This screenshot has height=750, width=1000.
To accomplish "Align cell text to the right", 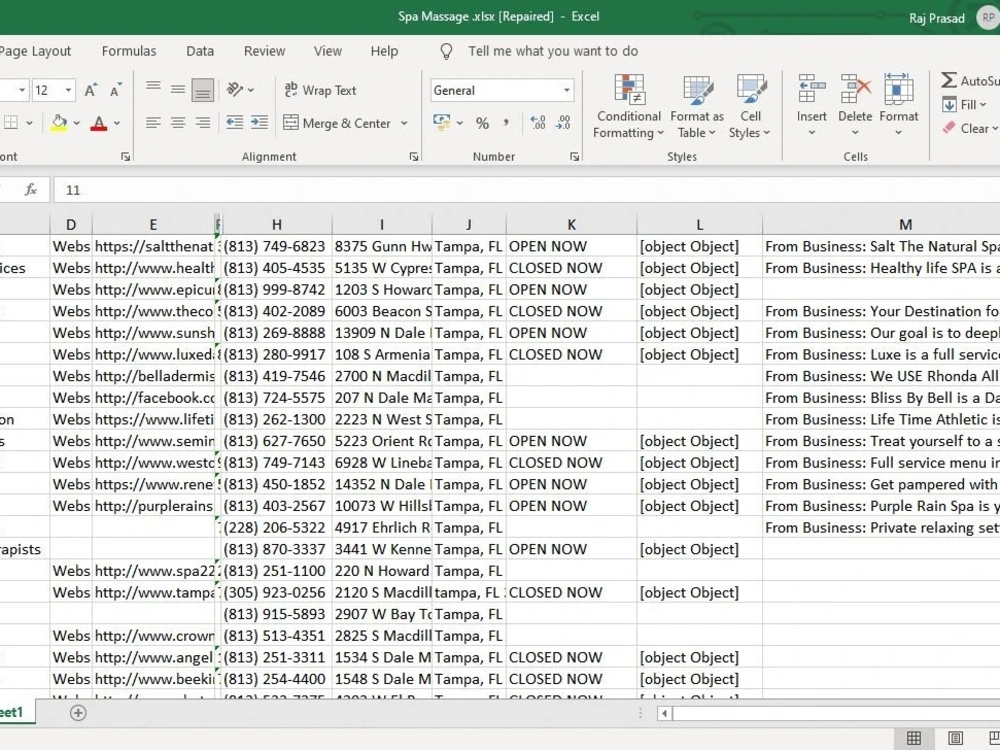I will tap(203, 122).
